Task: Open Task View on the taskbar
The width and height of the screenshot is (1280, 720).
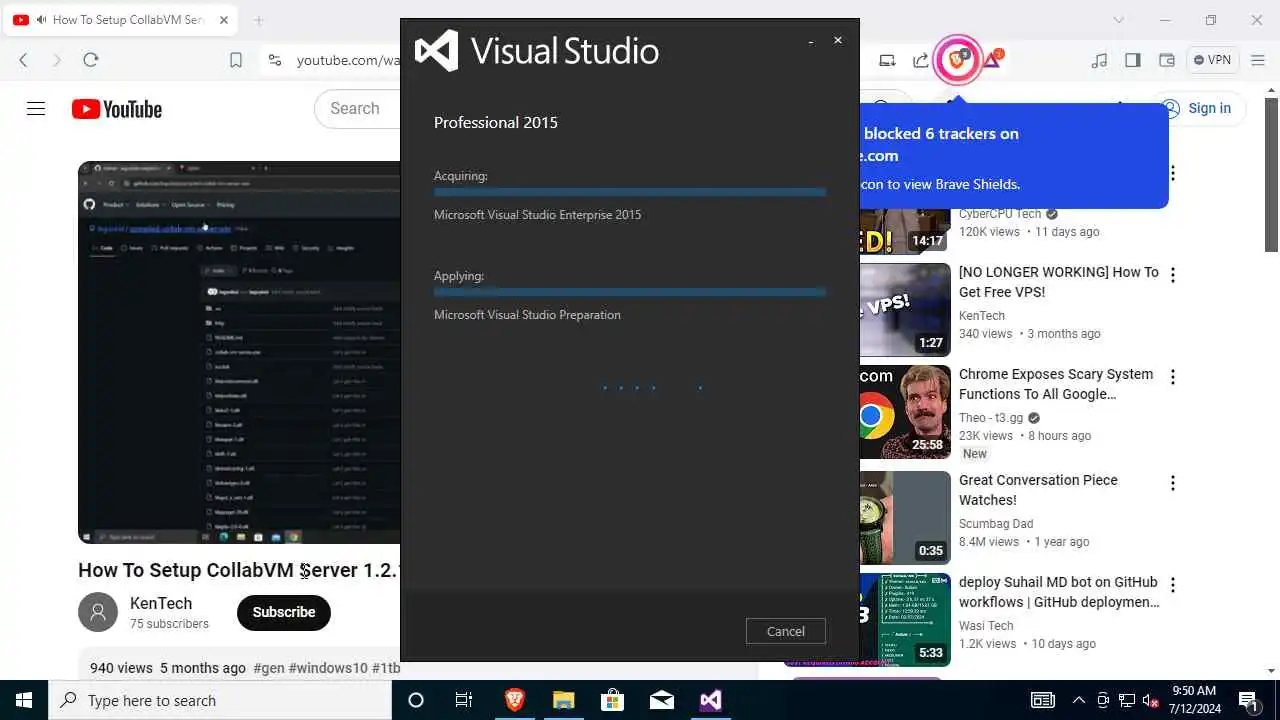Action: pos(464,700)
